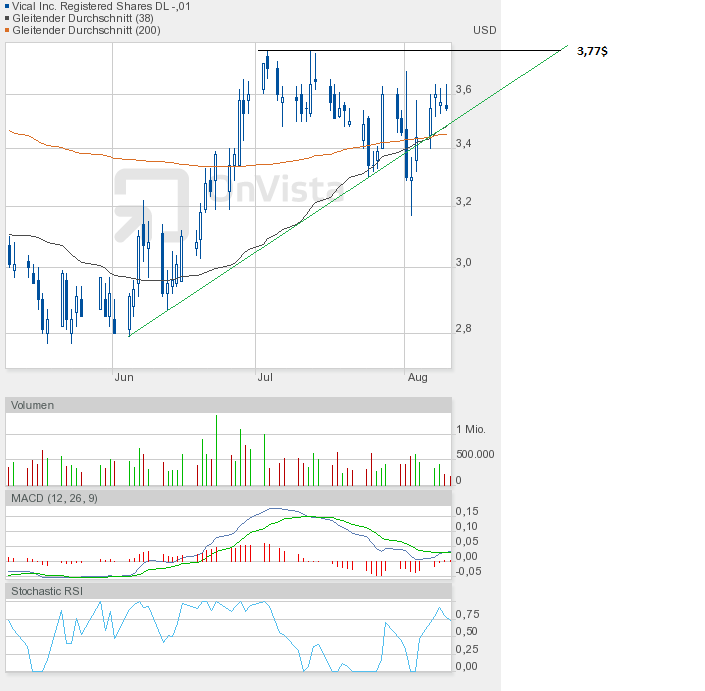
Task: Click the 'Aug' month label on the time axis
Action: (x=417, y=377)
